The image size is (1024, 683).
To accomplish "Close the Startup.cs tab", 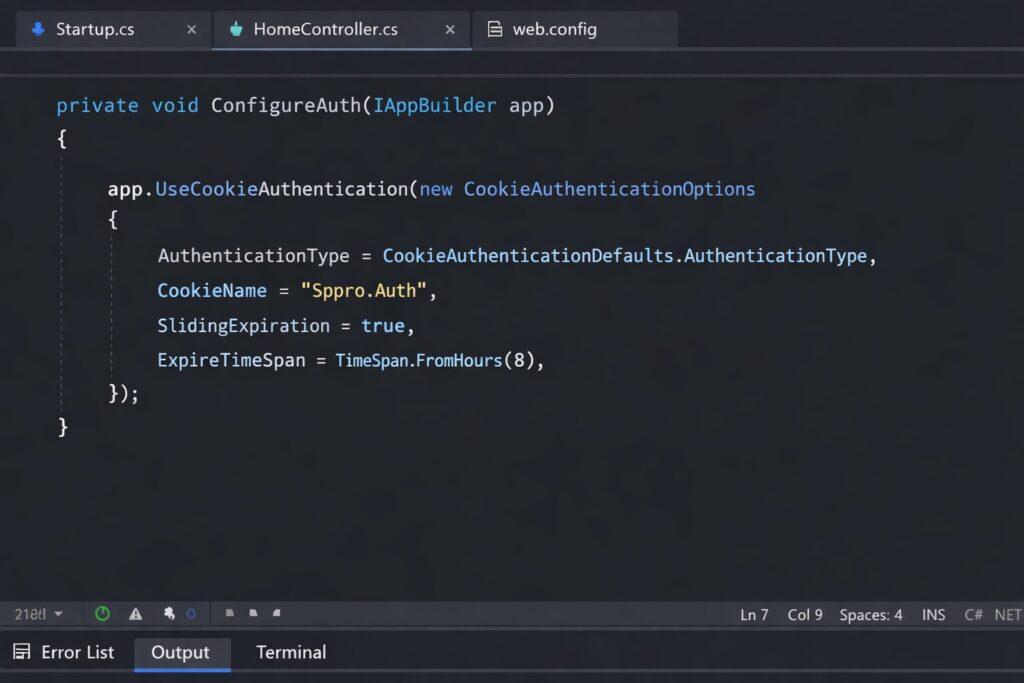I will point(191,29).
